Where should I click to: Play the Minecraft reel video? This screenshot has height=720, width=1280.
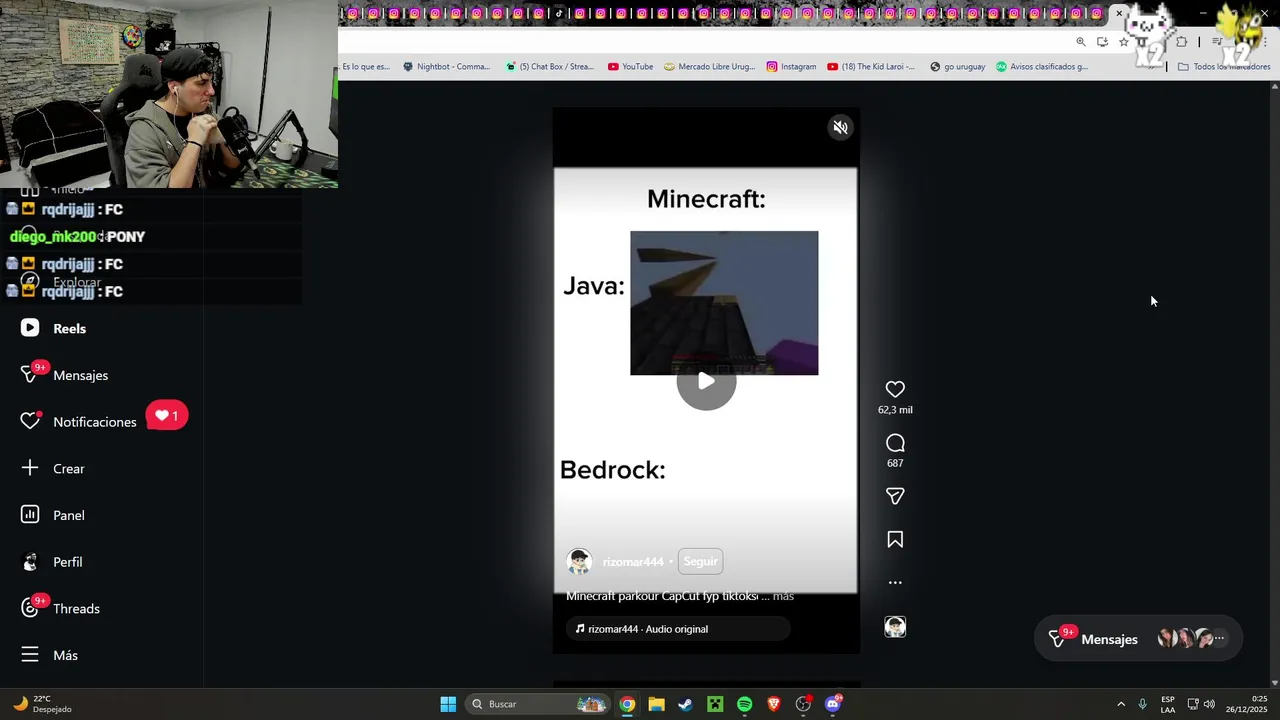(706, 381)
